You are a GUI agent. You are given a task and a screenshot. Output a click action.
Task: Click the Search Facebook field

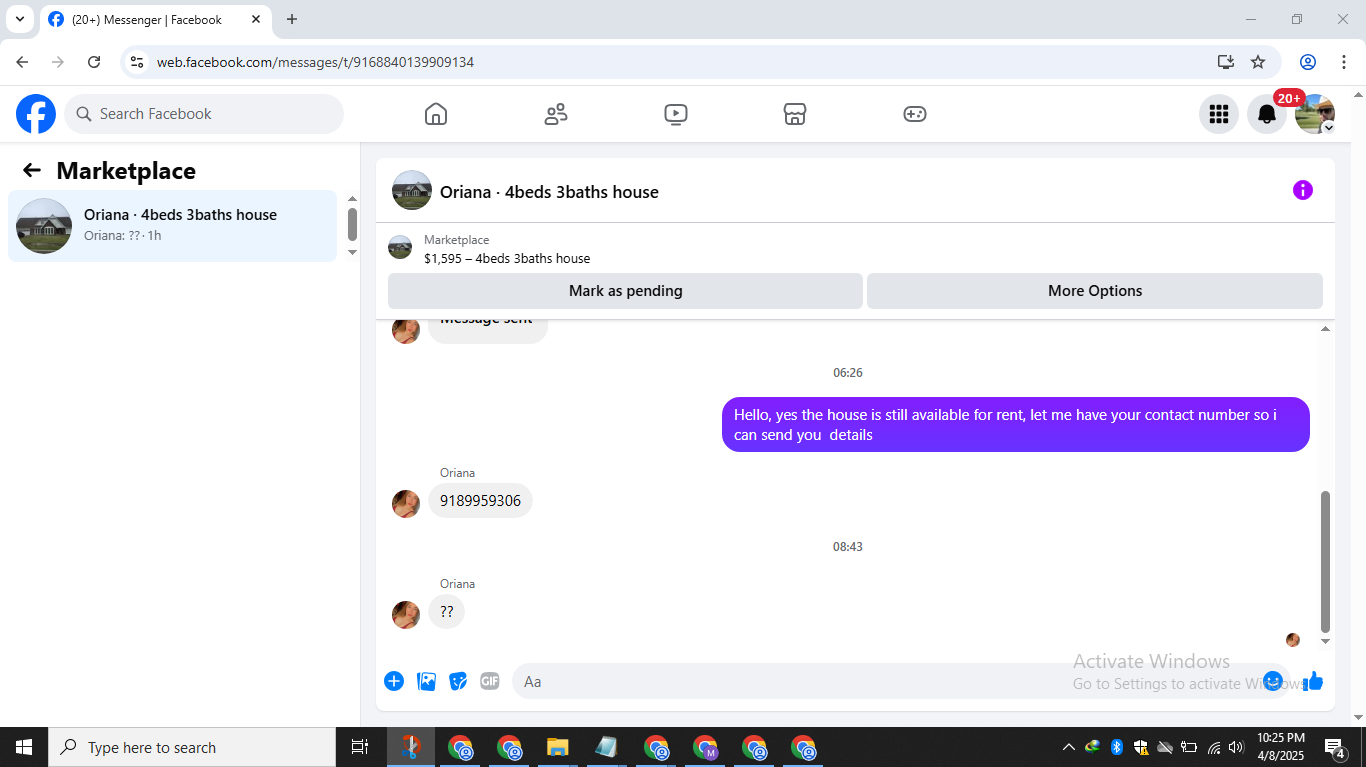coord(204,114)
